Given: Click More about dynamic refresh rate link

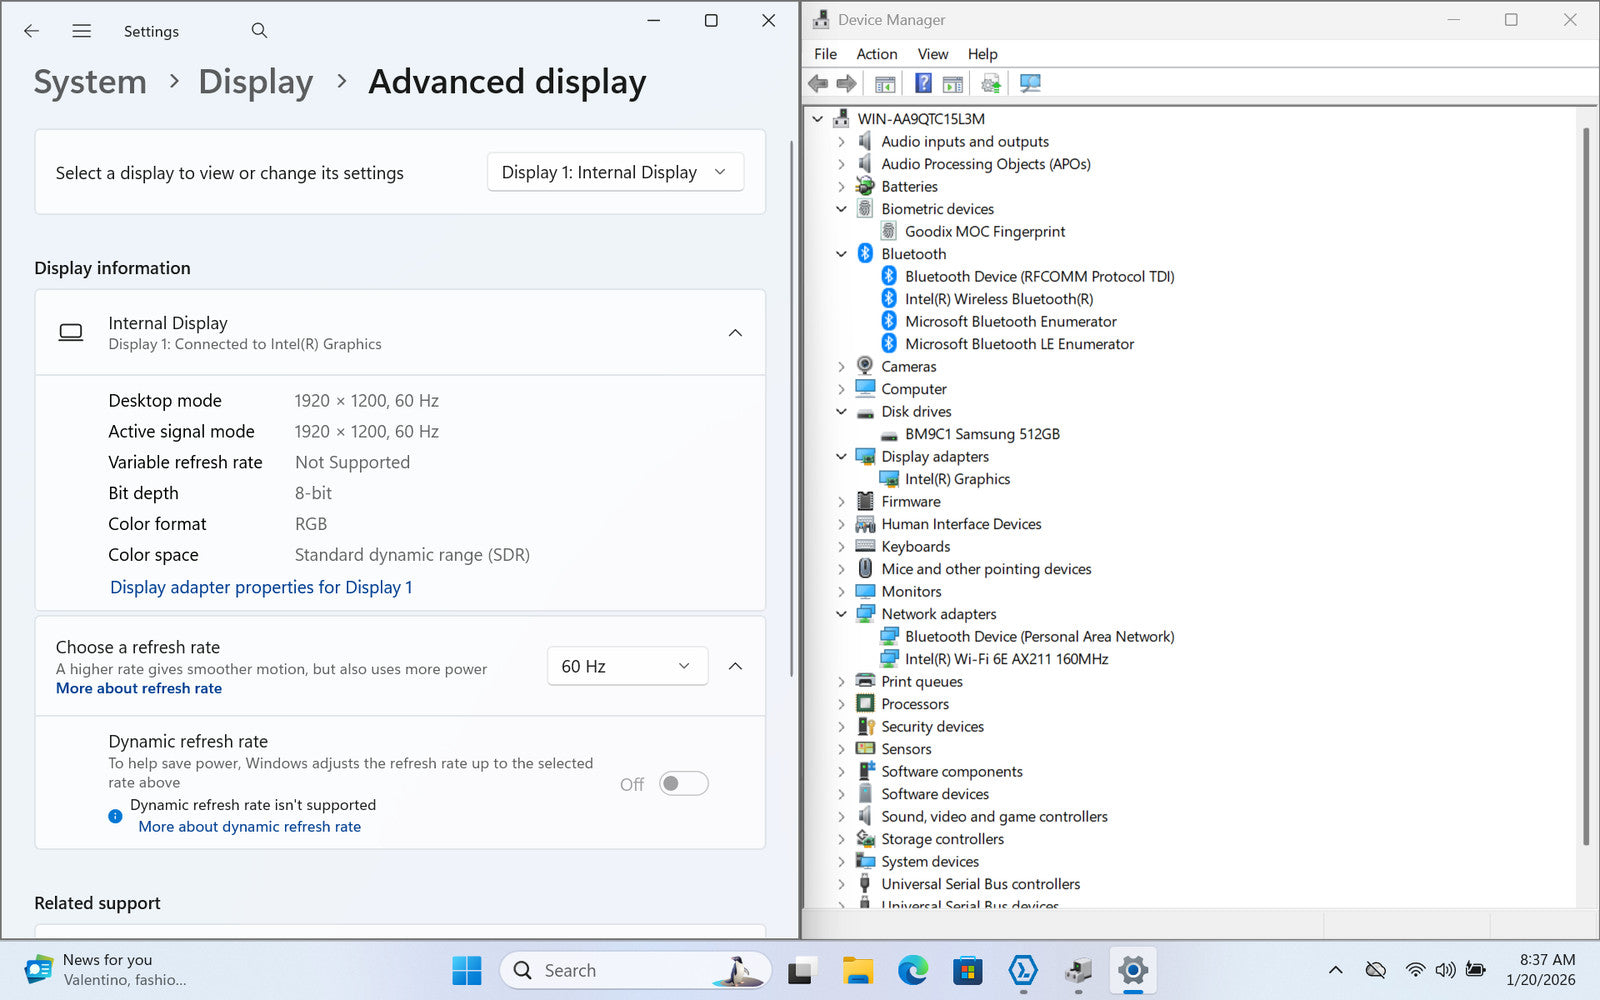Looking at the screenshot, I should [250, 827].
